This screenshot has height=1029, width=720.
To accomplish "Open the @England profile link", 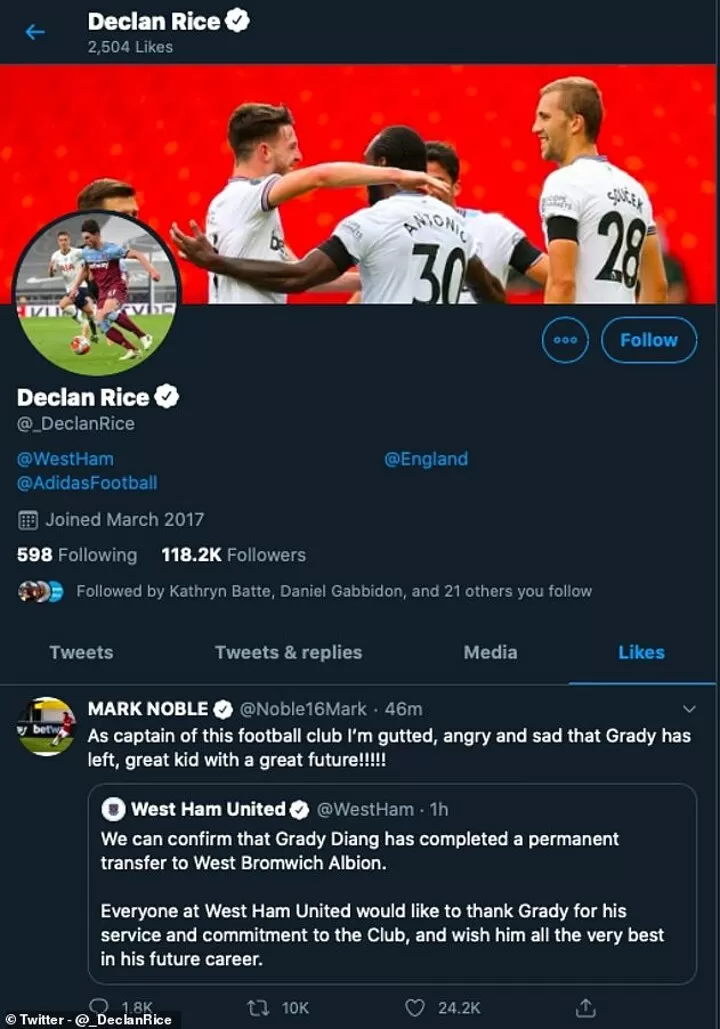I will 426,459.
